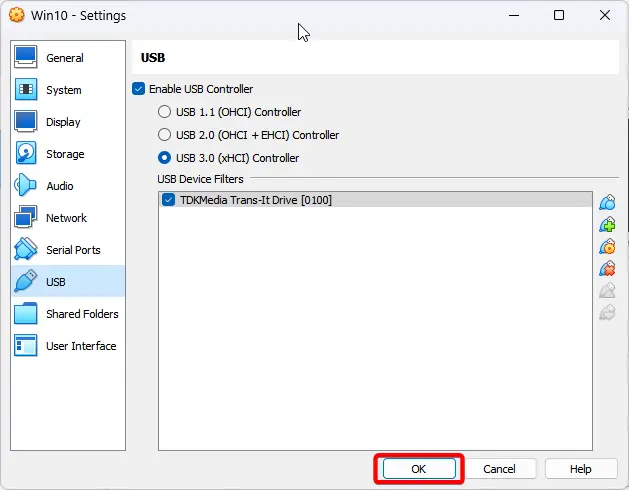The width and height of the screenshot is (629, 490).
Task: Click the greyed-out move filter down icon
Action: pyautogui.click(x=607, y=312)
